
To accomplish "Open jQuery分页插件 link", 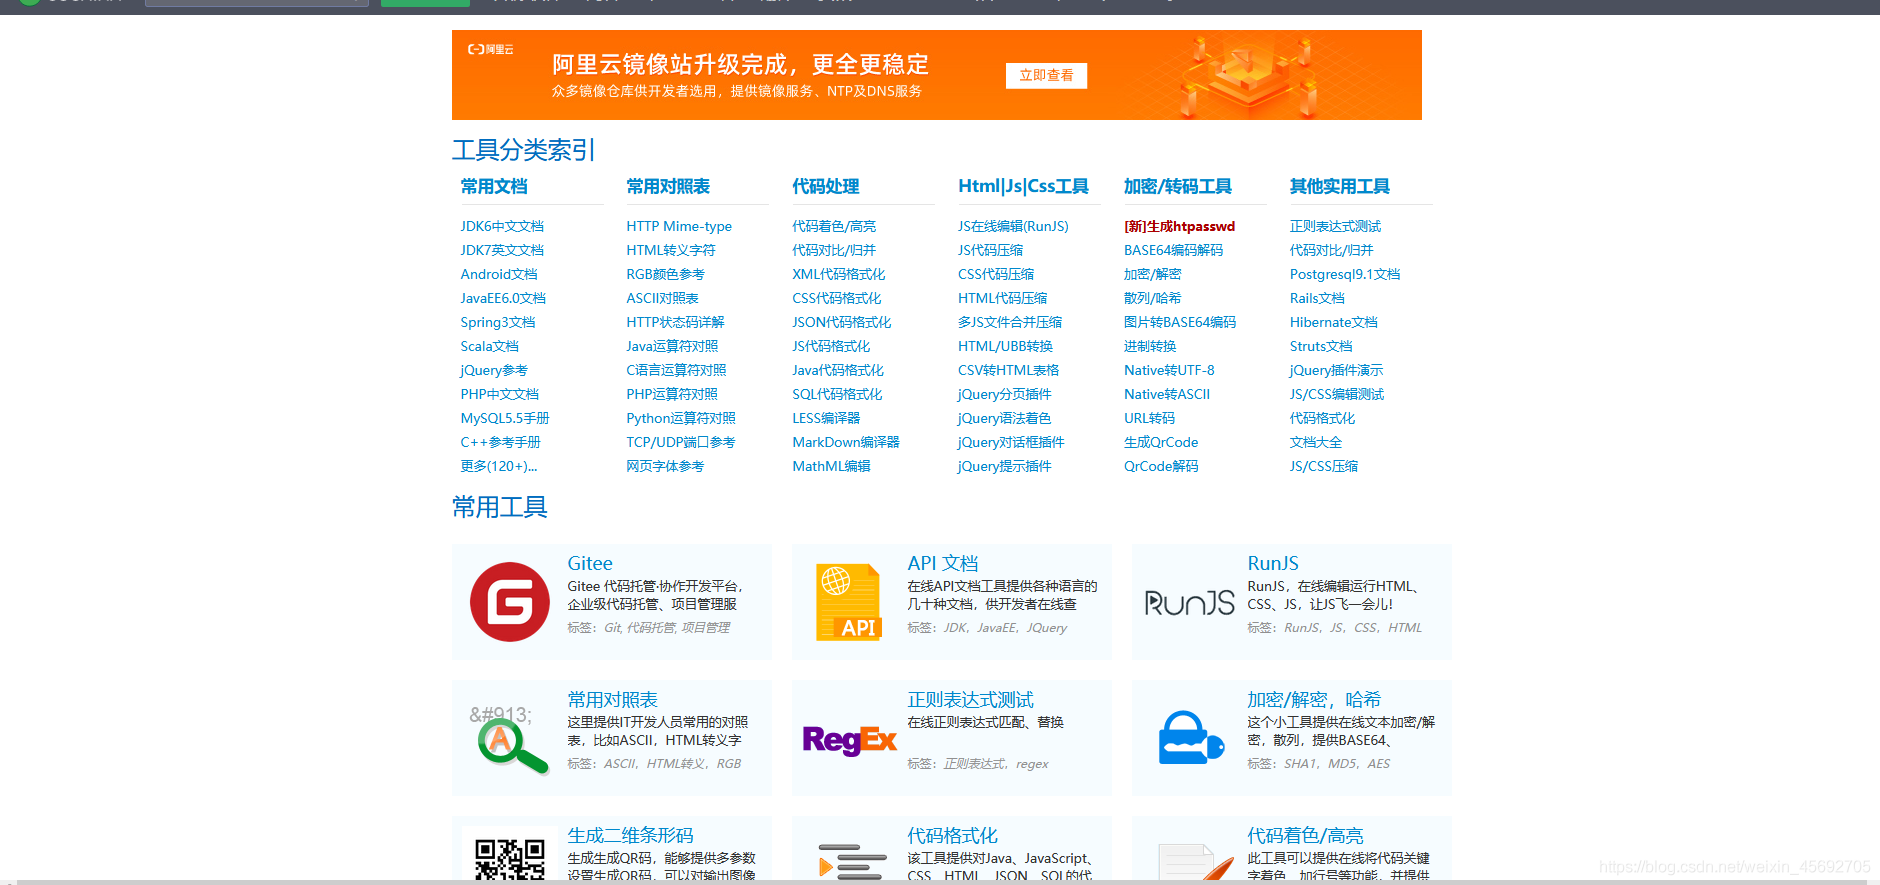I will pyautogui.click(x=1005, y=394).
